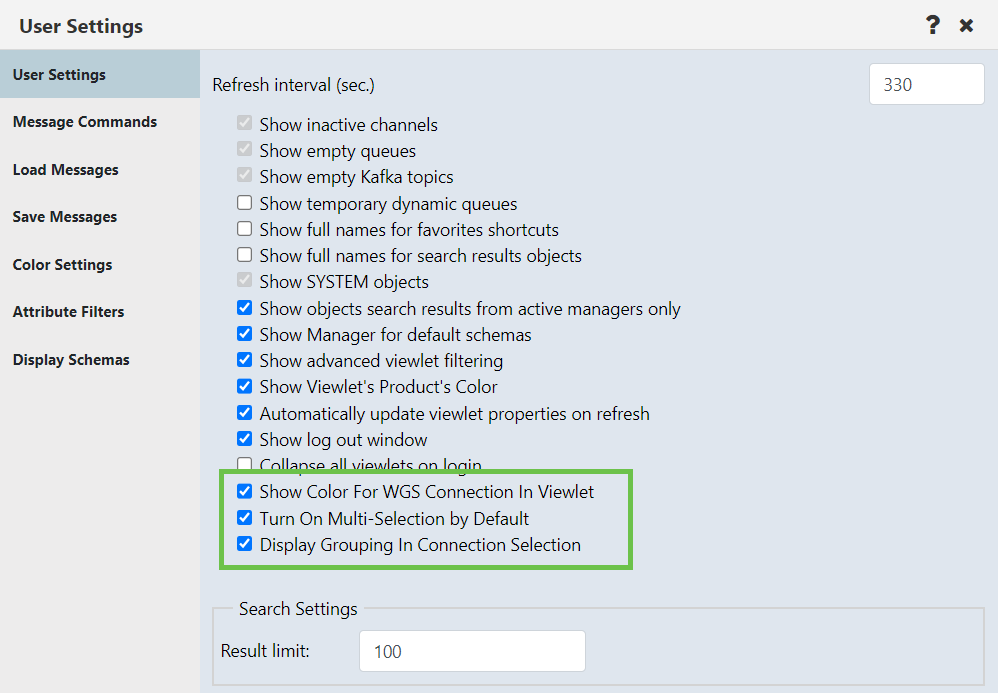Disable Turn On Multi-Selection by Default
Image resolution: width=998 pixels, height=693 pixels.
coord(244,518)
